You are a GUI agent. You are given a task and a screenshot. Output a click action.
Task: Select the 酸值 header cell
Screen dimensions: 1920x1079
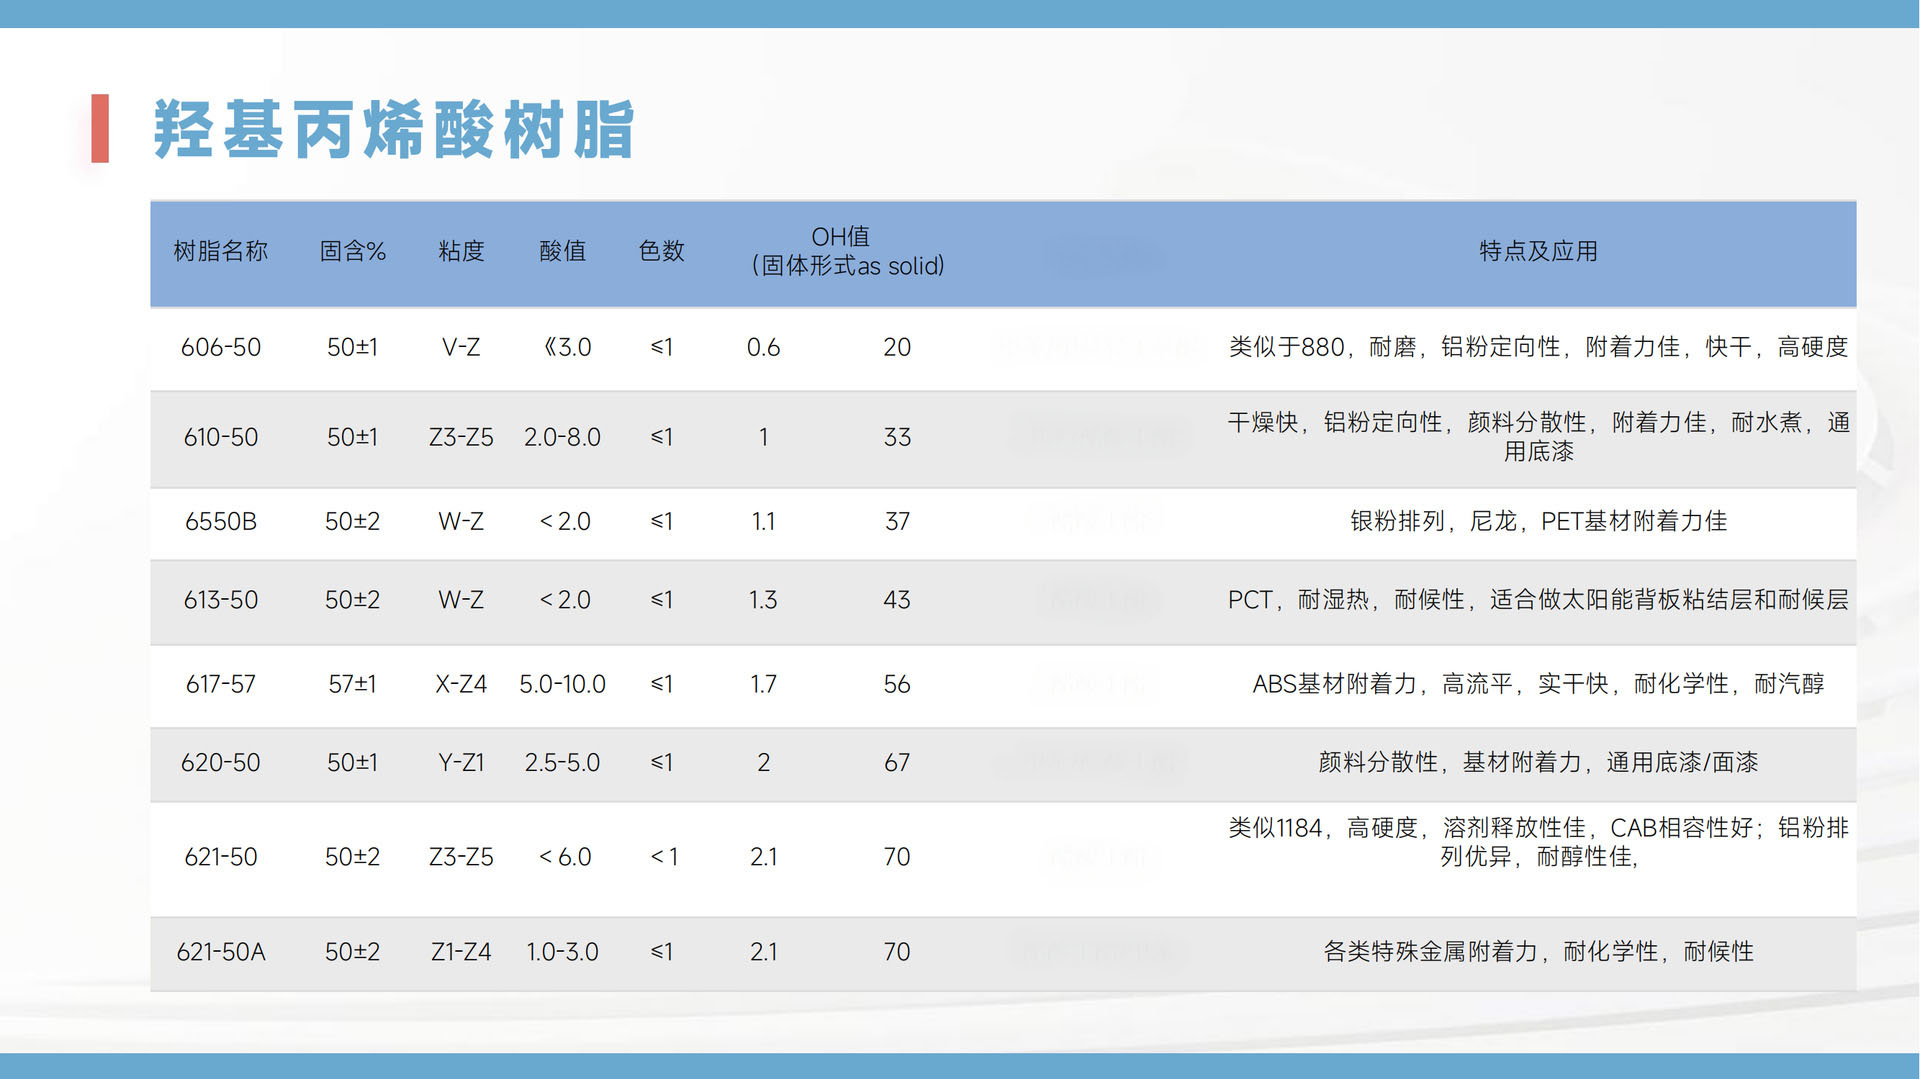coord(562,251)
